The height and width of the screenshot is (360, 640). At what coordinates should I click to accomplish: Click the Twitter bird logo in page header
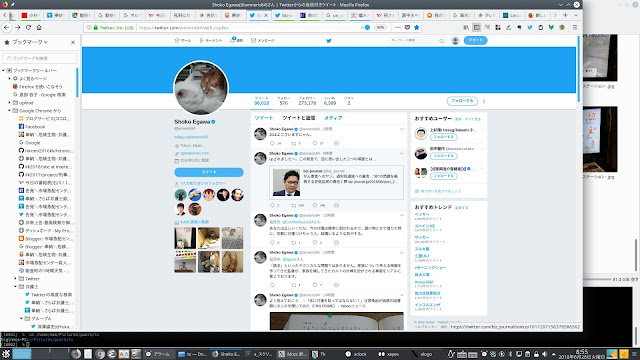coord(329,40)
